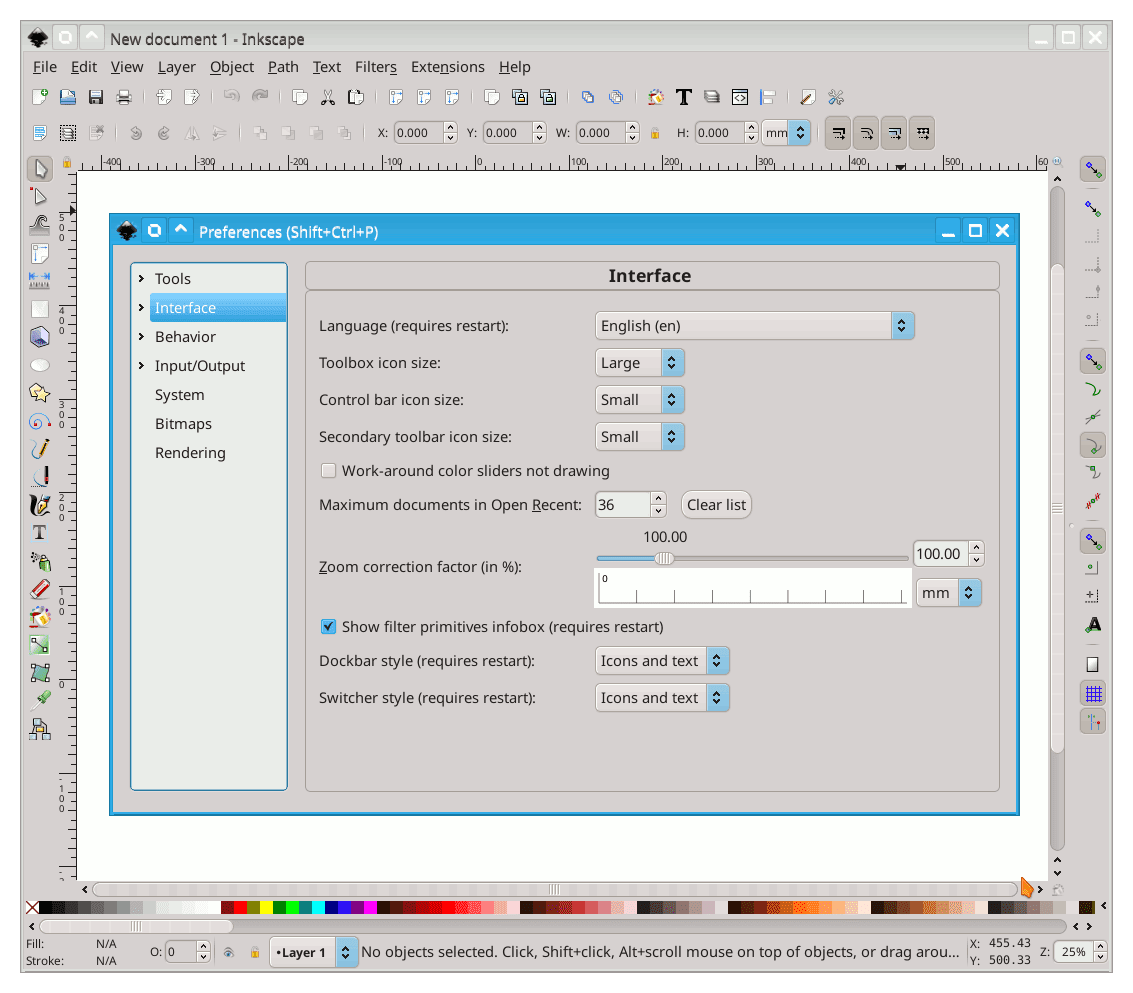The height and width of the screenshot is (993, 1133).
Task: Select the Calligraphy tool
Action: pyautogui.click(x=40, y=504)
